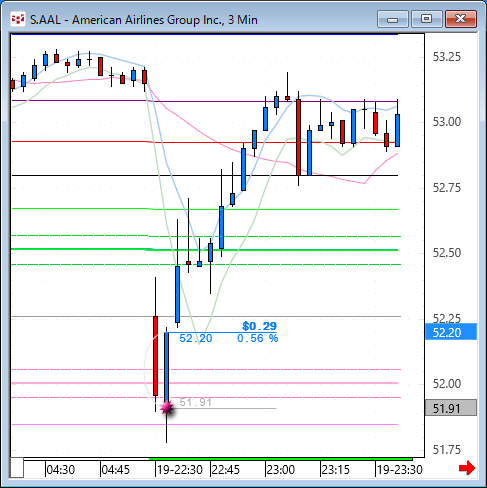The height and width of the screenshot is (488, 487).
Task: Click the 23:00 time axis label
Action: point(281,470)
